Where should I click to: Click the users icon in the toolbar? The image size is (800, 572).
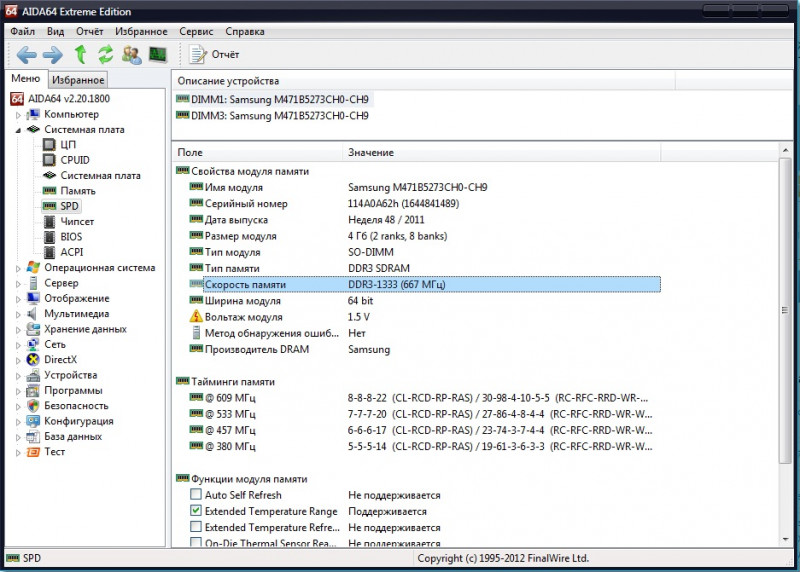coord(132,55)
